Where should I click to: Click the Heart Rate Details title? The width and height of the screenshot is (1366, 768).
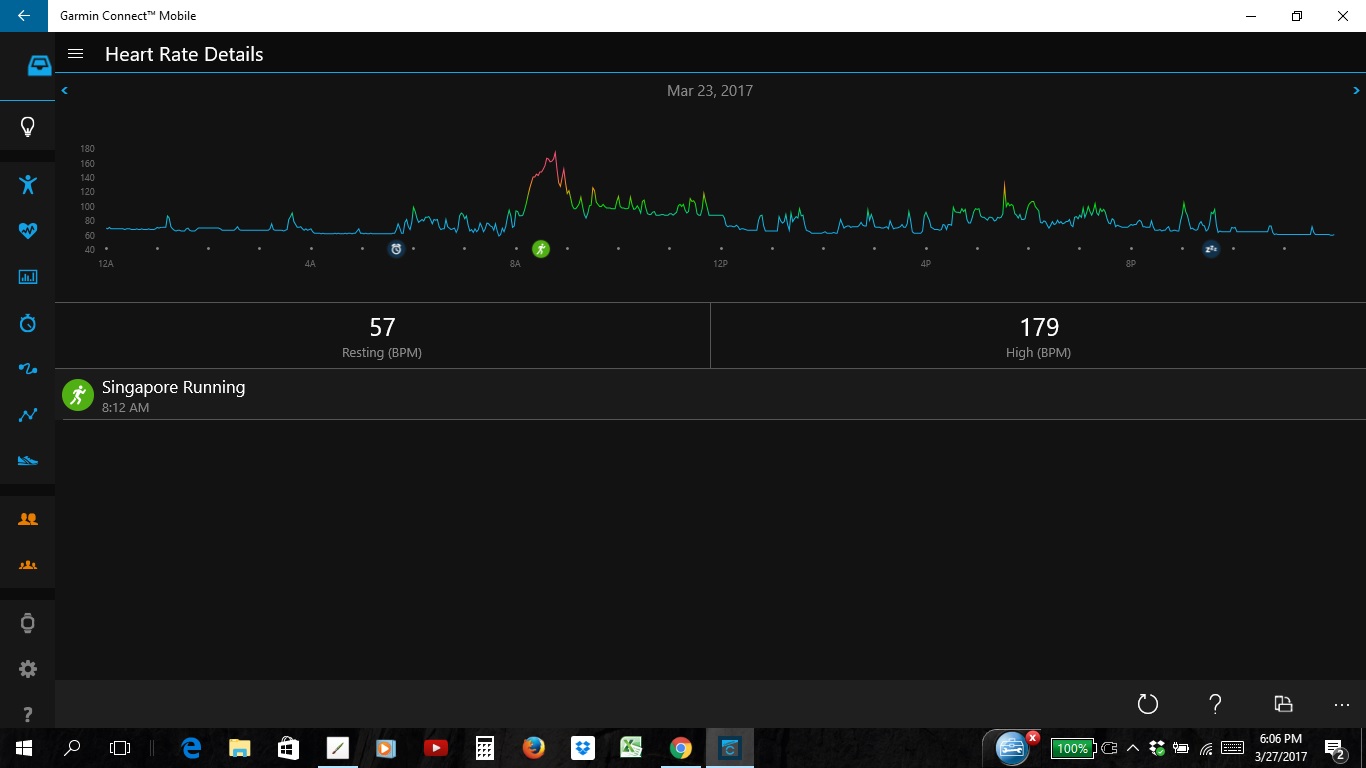(x=184, y=54)
